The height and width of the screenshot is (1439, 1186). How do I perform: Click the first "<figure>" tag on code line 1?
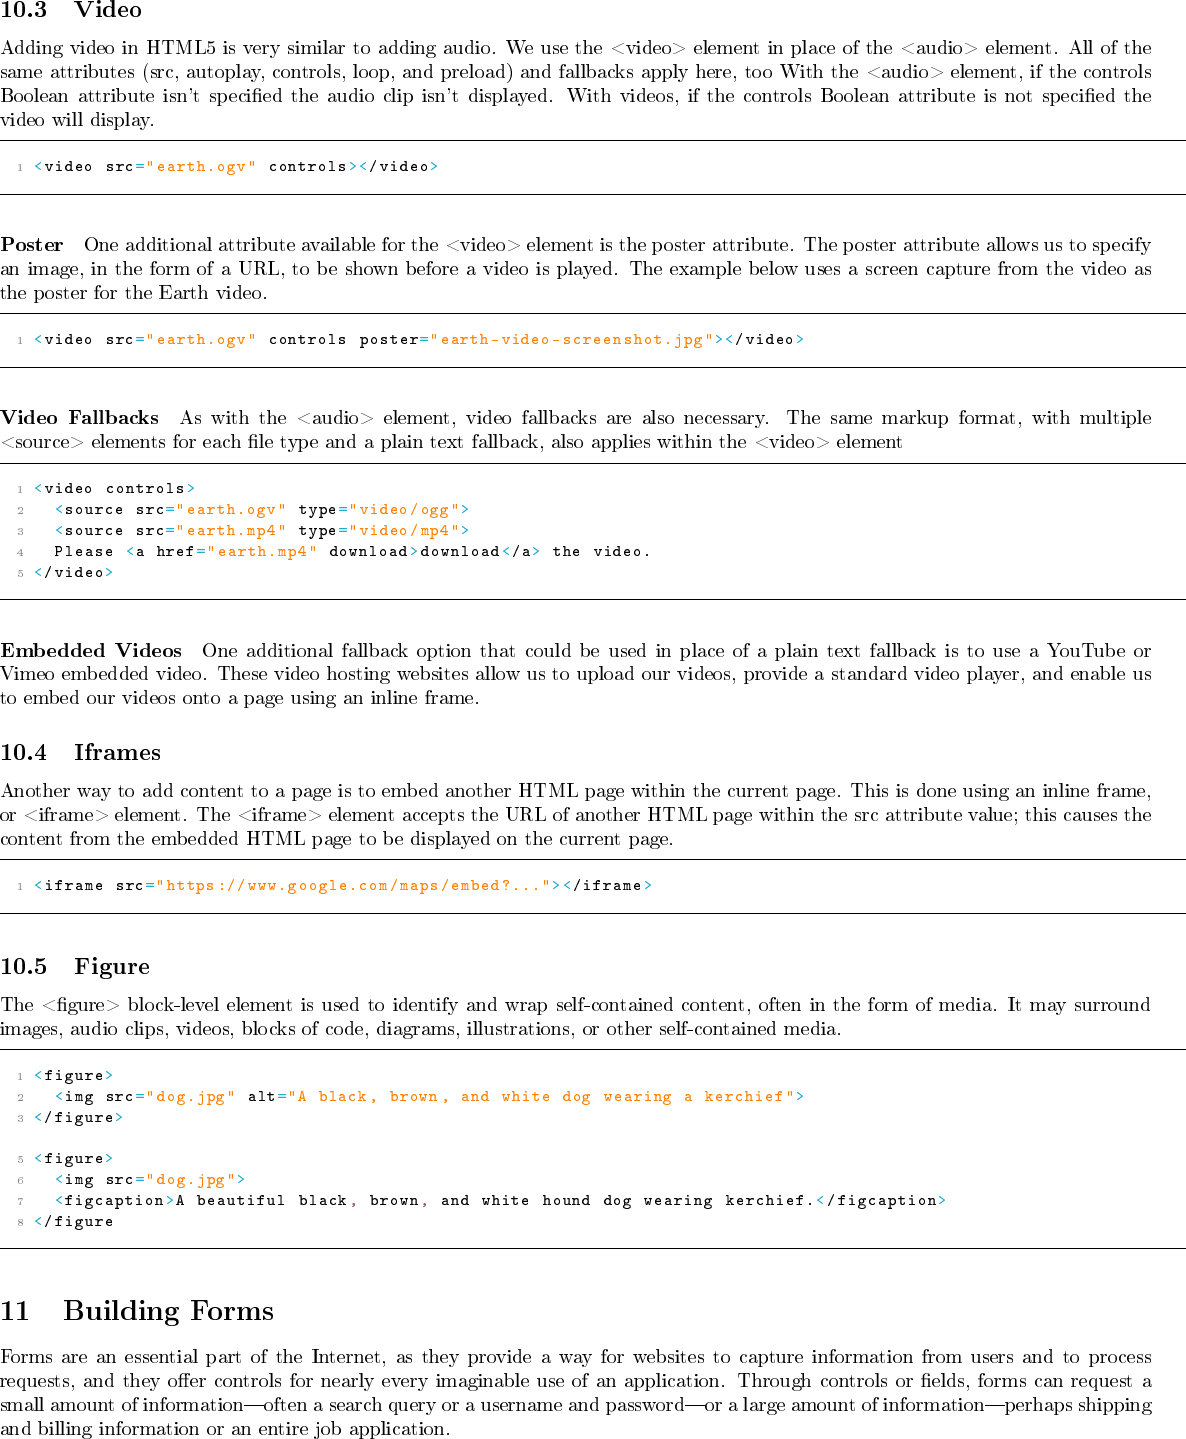(x=74, y=1076)
